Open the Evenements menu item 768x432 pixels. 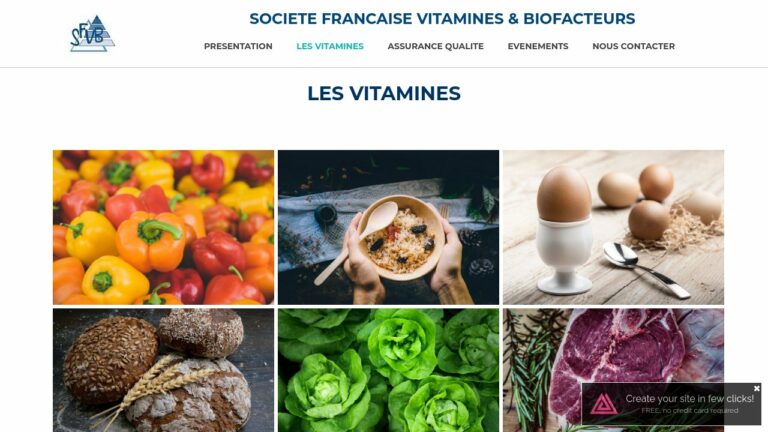(538, 46)
